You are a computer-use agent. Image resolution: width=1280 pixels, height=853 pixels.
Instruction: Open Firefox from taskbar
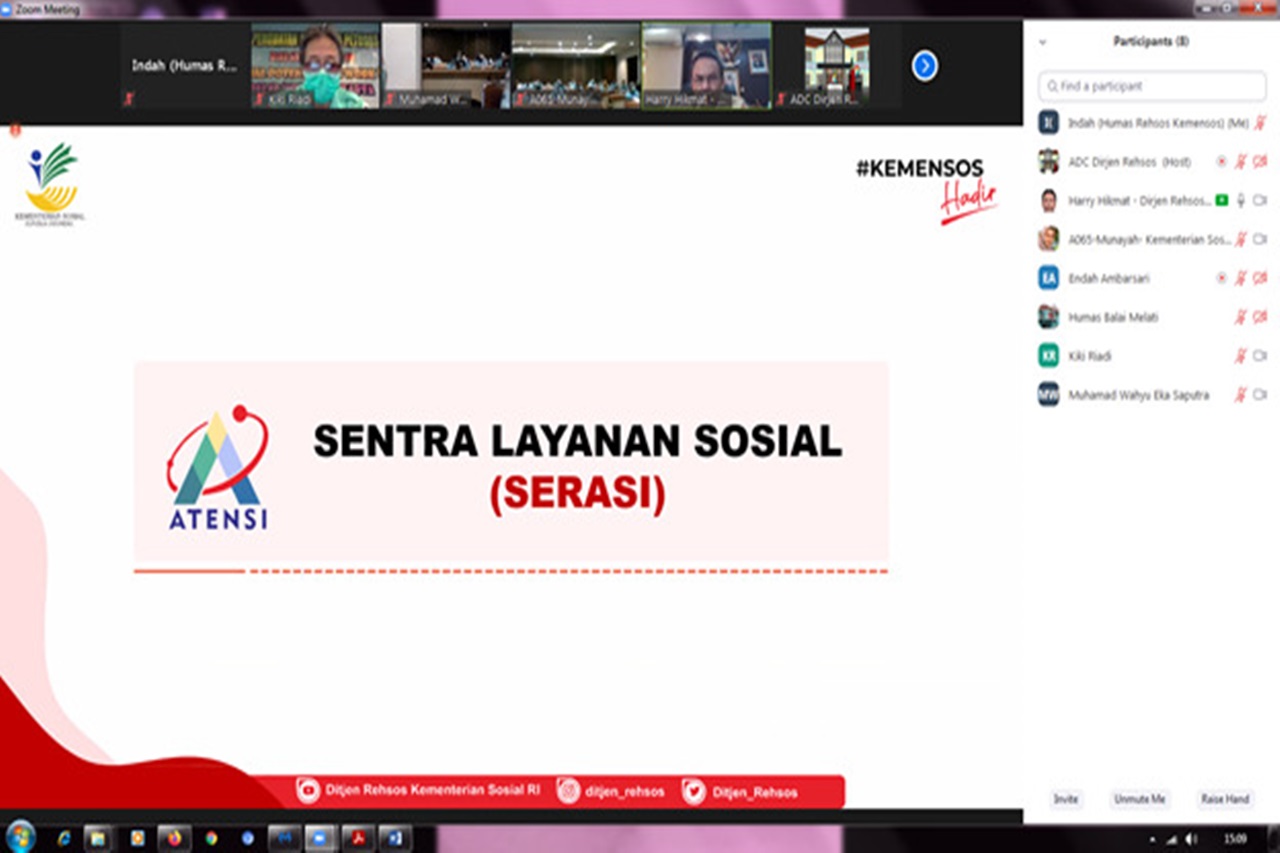click(174, 838)
